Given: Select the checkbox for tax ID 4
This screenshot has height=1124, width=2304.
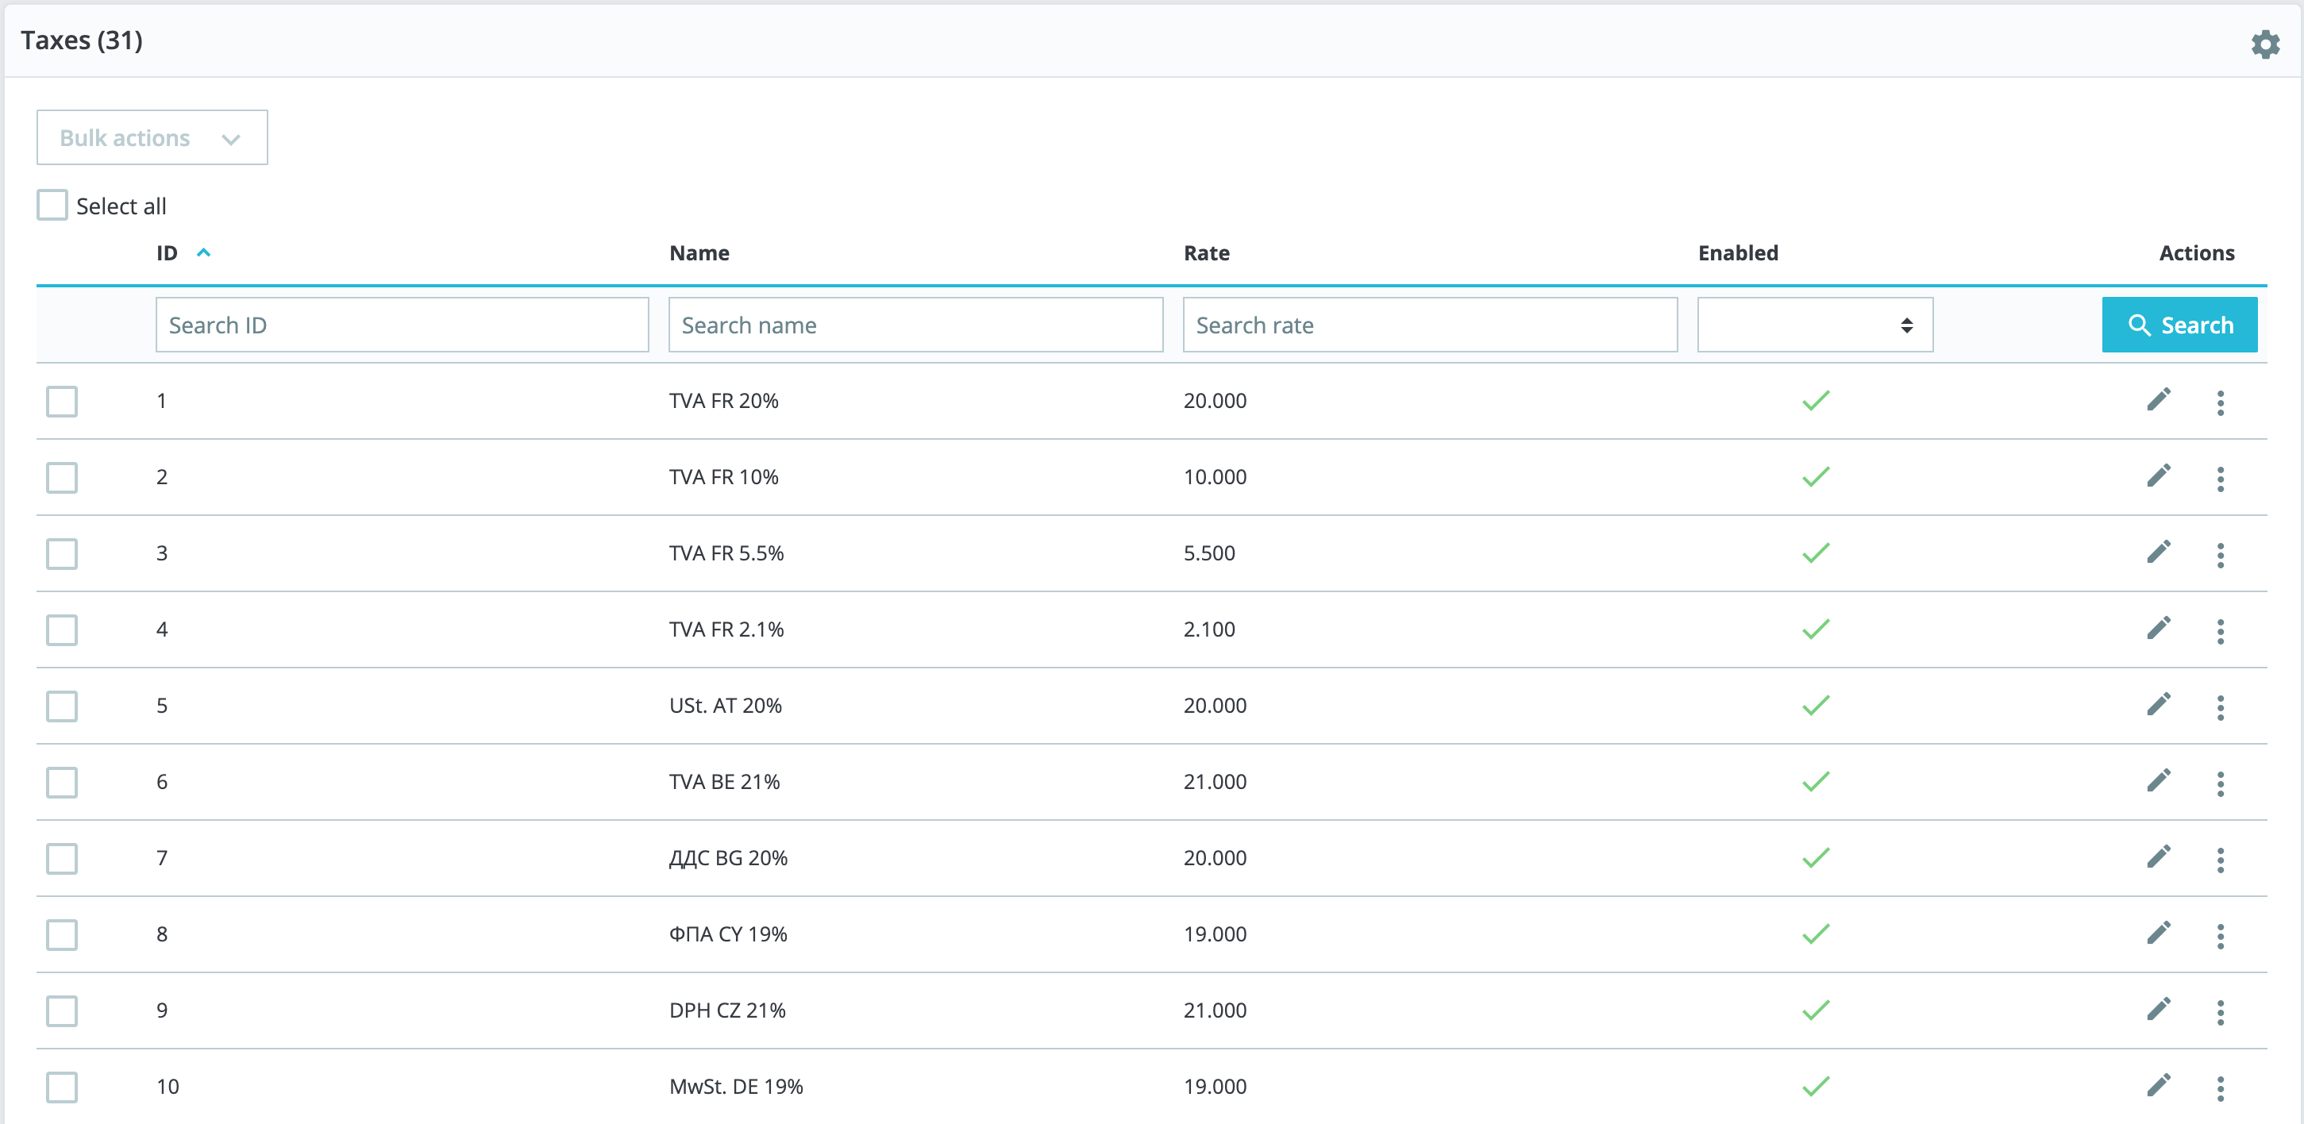Looking at the screenshot, I should [x=62, y=630].
